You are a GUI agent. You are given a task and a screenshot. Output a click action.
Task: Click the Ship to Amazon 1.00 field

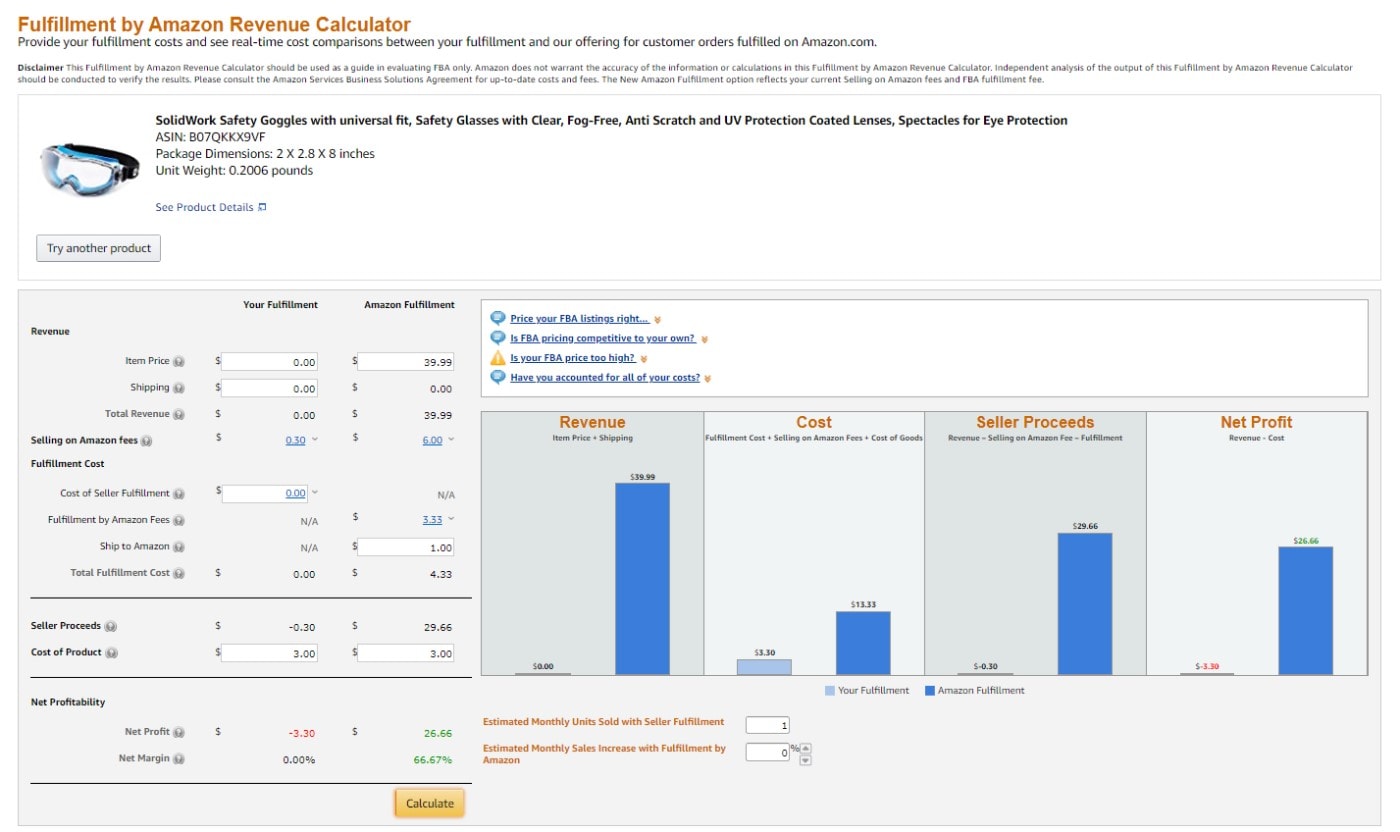coord(406,547)
